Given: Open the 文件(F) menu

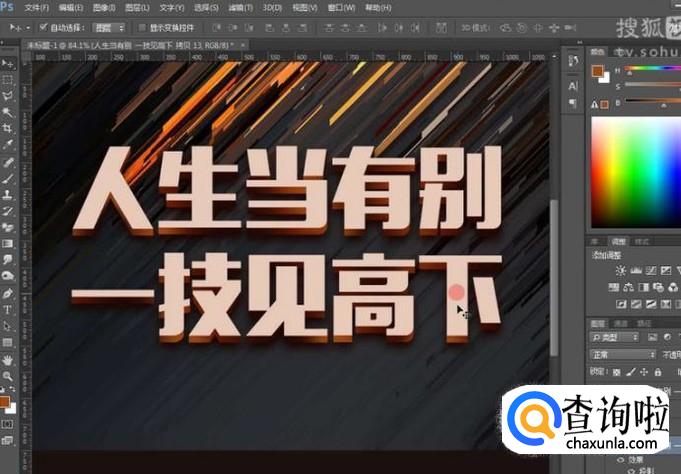Looking at the screenshot, I should [x=37, y=8].
